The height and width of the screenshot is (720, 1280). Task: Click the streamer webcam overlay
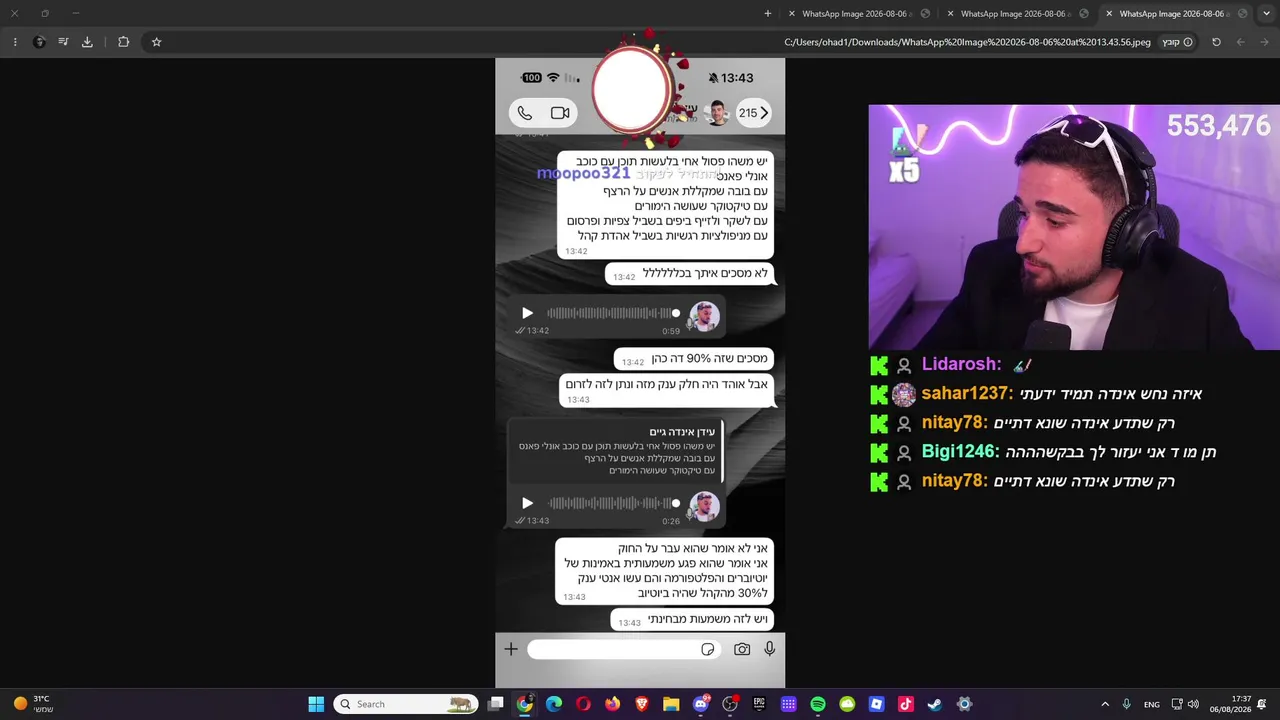pyautogui.click(x=1074, y=227)
